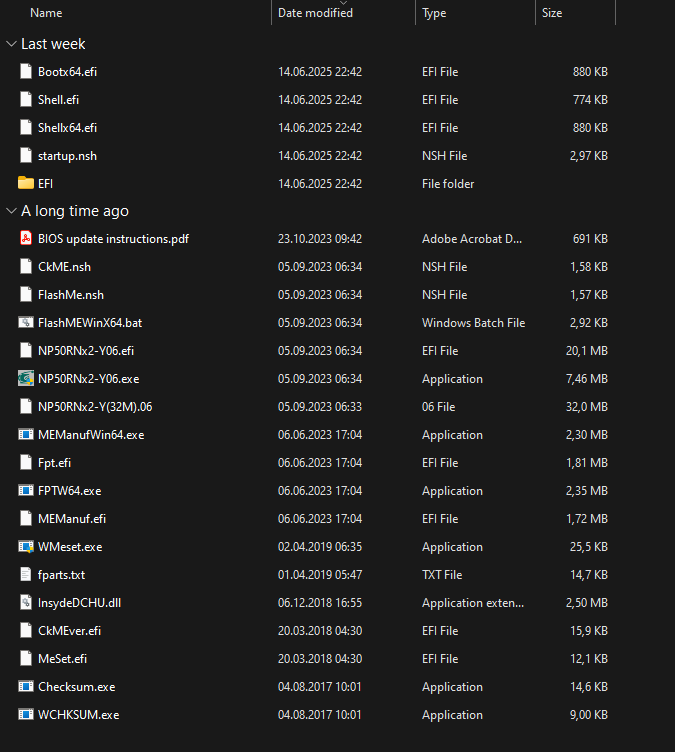Select file name NP50RNx2-Y(32M).06
Screen dimensions: 675x752
pos(95,406)
